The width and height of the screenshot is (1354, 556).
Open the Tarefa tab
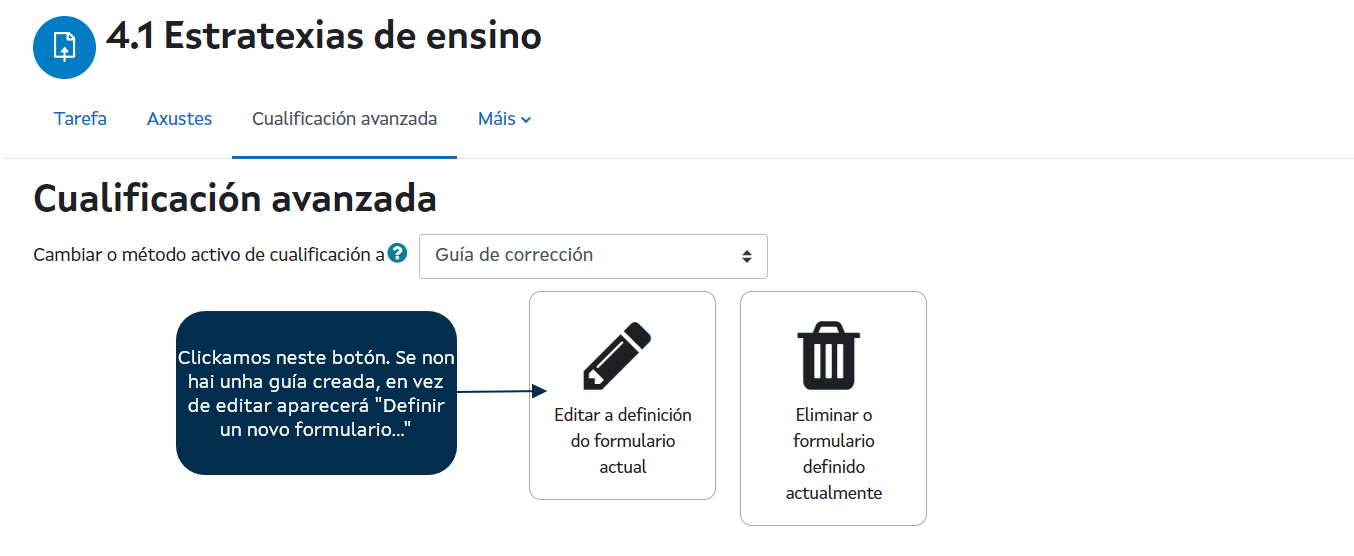click(80, 119)
